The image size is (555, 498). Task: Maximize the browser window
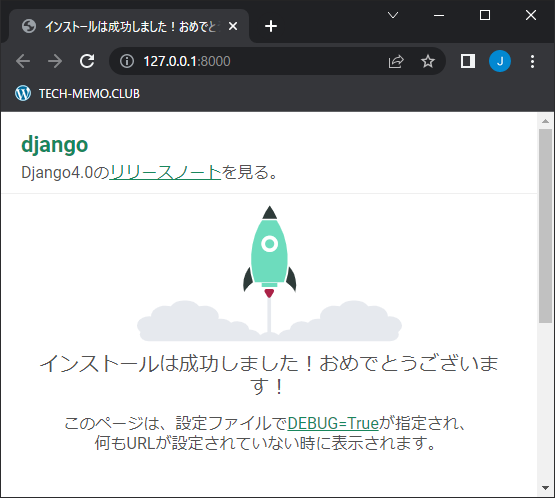point(485,15)
